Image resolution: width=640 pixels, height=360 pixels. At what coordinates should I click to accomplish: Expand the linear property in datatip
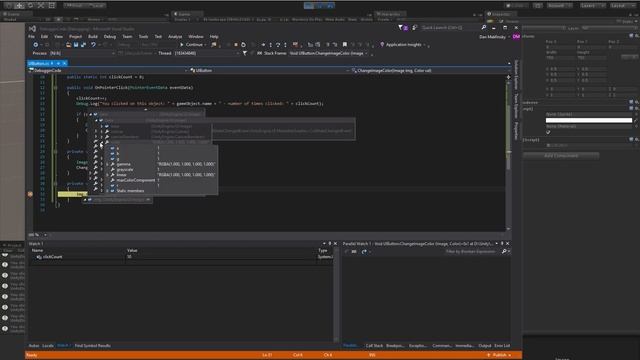click(108, 175)
